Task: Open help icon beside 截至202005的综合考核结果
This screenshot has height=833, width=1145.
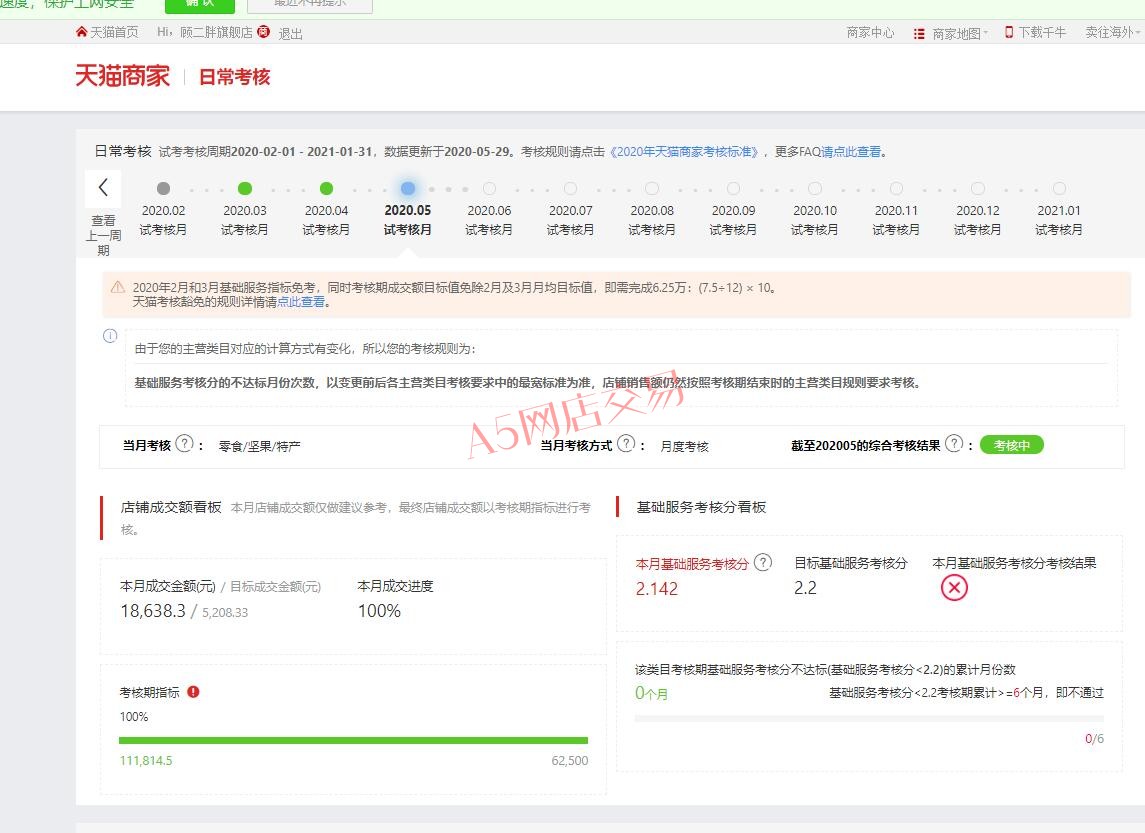Action: [x=954, y=444]
